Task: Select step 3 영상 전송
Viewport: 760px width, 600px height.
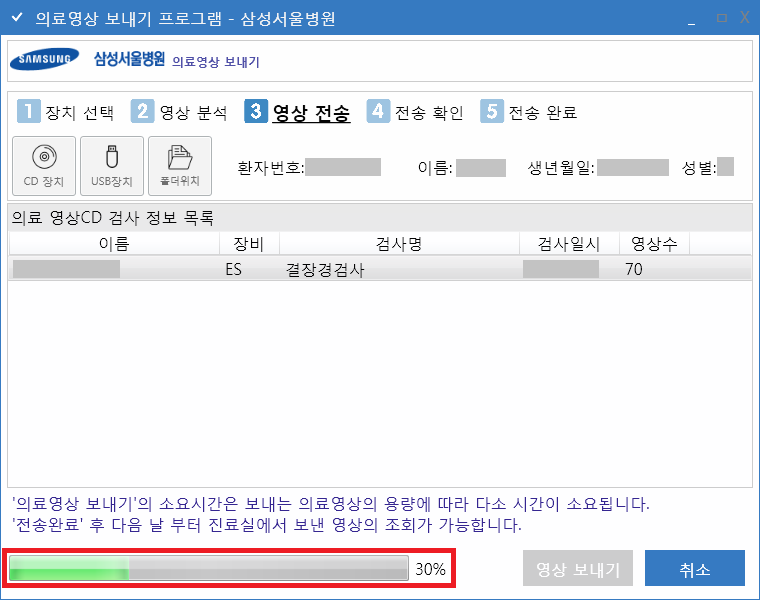Action: pyautogui.click(x=297, y=111)
